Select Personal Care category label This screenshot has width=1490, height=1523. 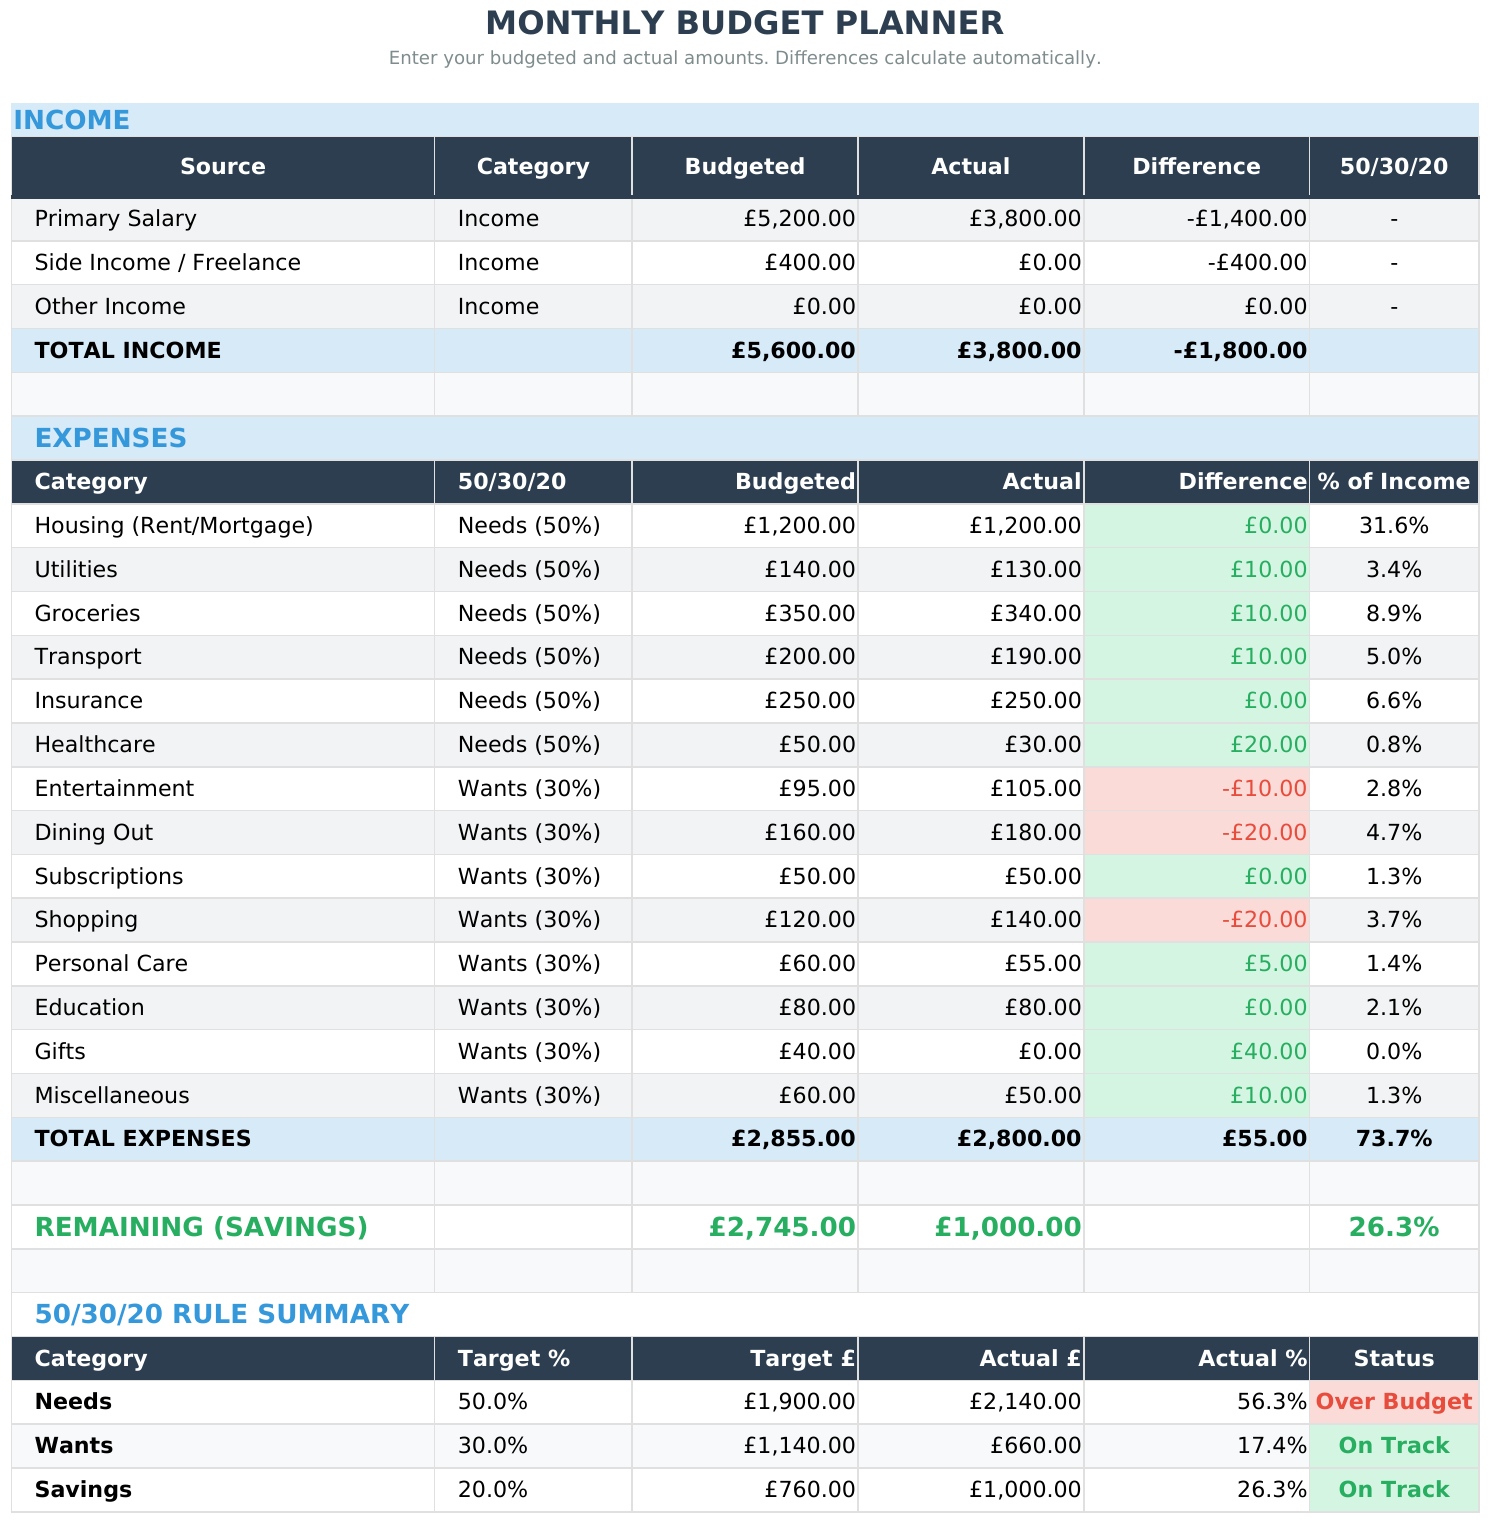pyautogui.click(x=223, y=964)
